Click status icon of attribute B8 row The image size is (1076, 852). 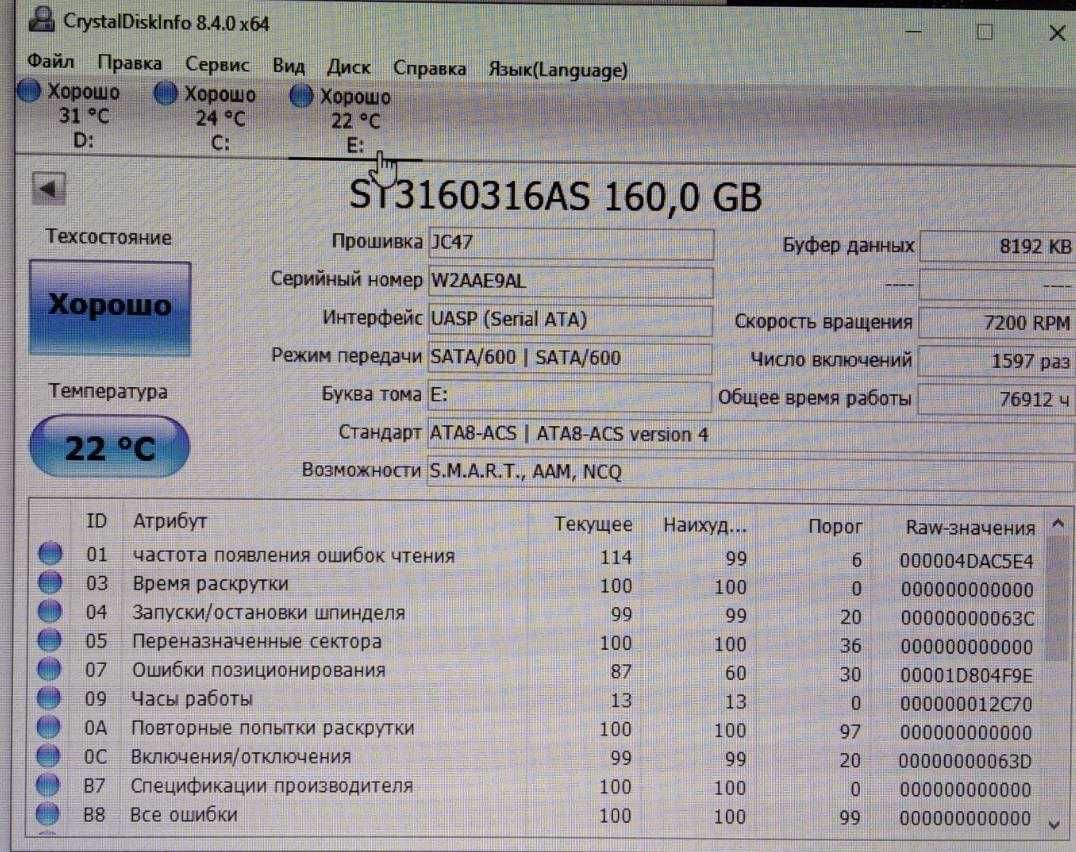click(47, 813)
